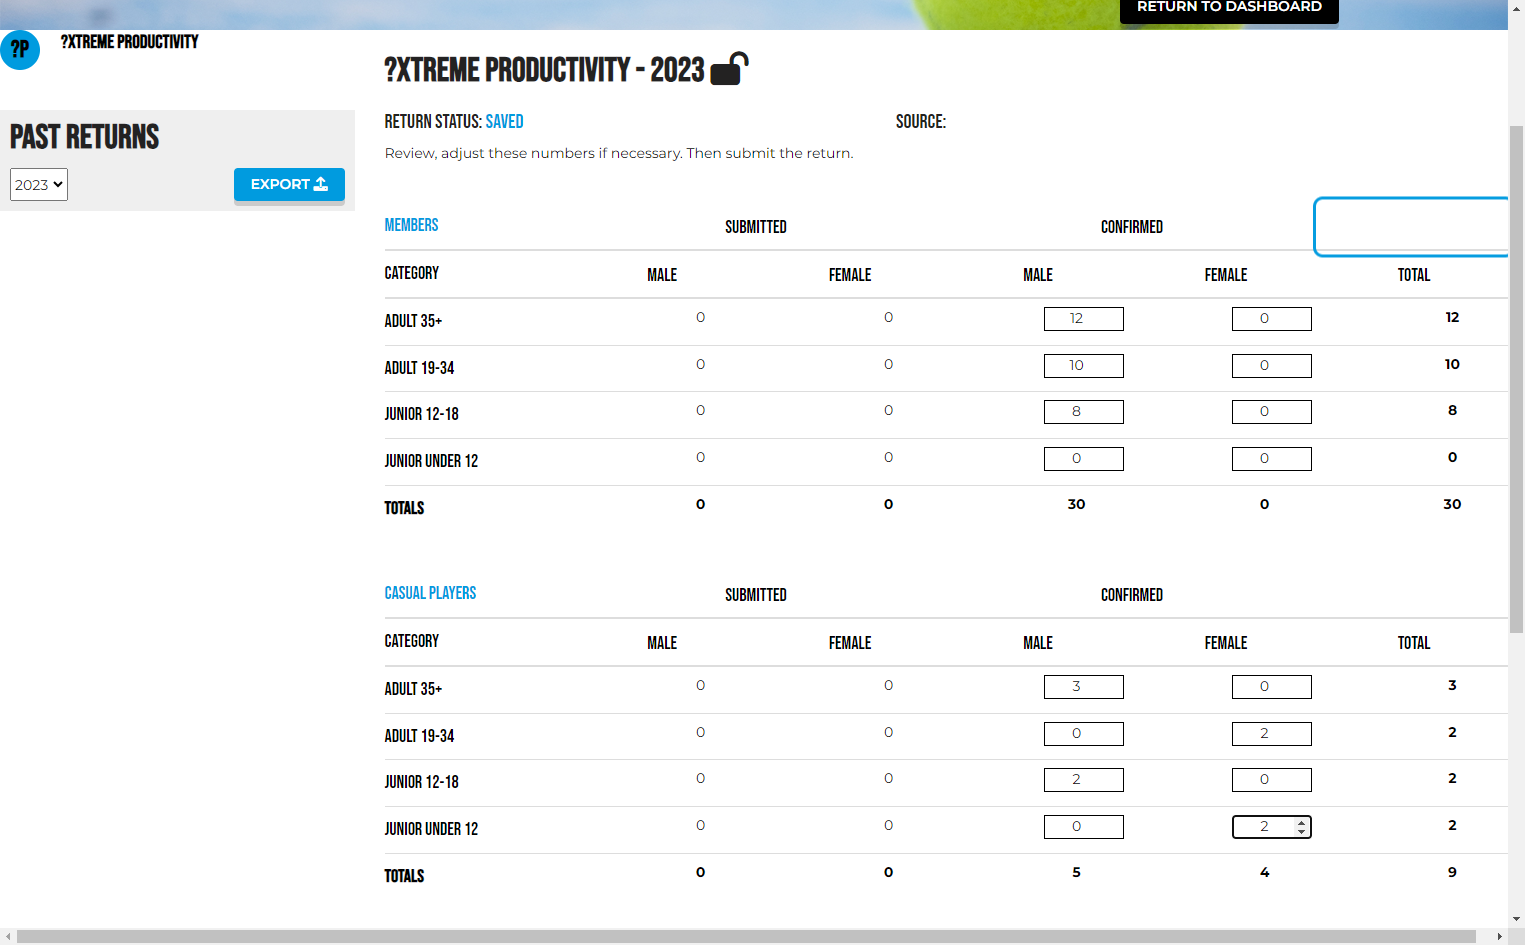
Task: Edit Casual Junior Under 12 confirmed male field
Action: pyautogui.click(x=1084, y=827)
